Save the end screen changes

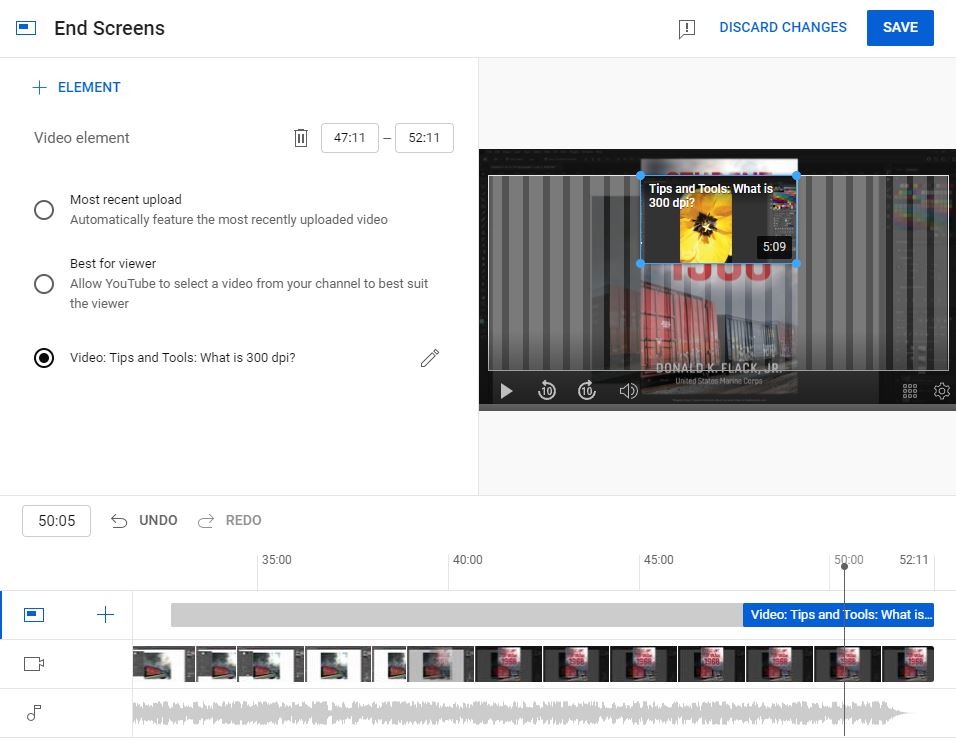click(x=900, y=27)
